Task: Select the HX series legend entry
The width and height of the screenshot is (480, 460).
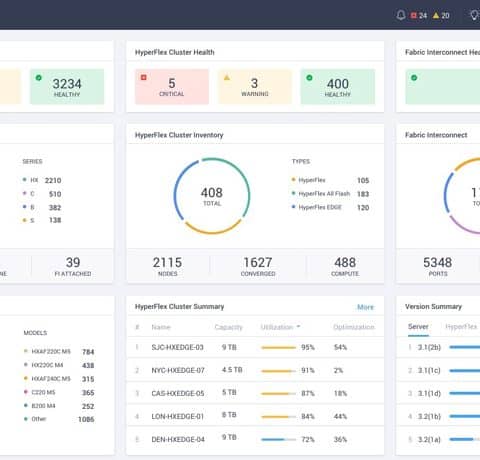Action: click(42, 180)
